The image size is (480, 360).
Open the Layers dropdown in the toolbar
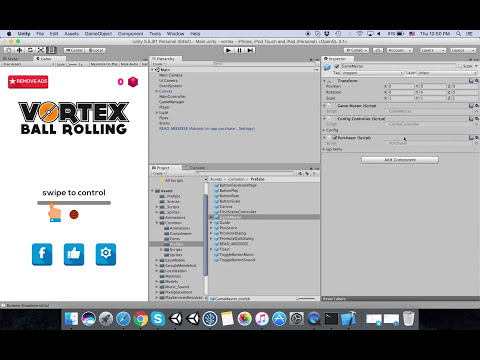tap(433, 50)
